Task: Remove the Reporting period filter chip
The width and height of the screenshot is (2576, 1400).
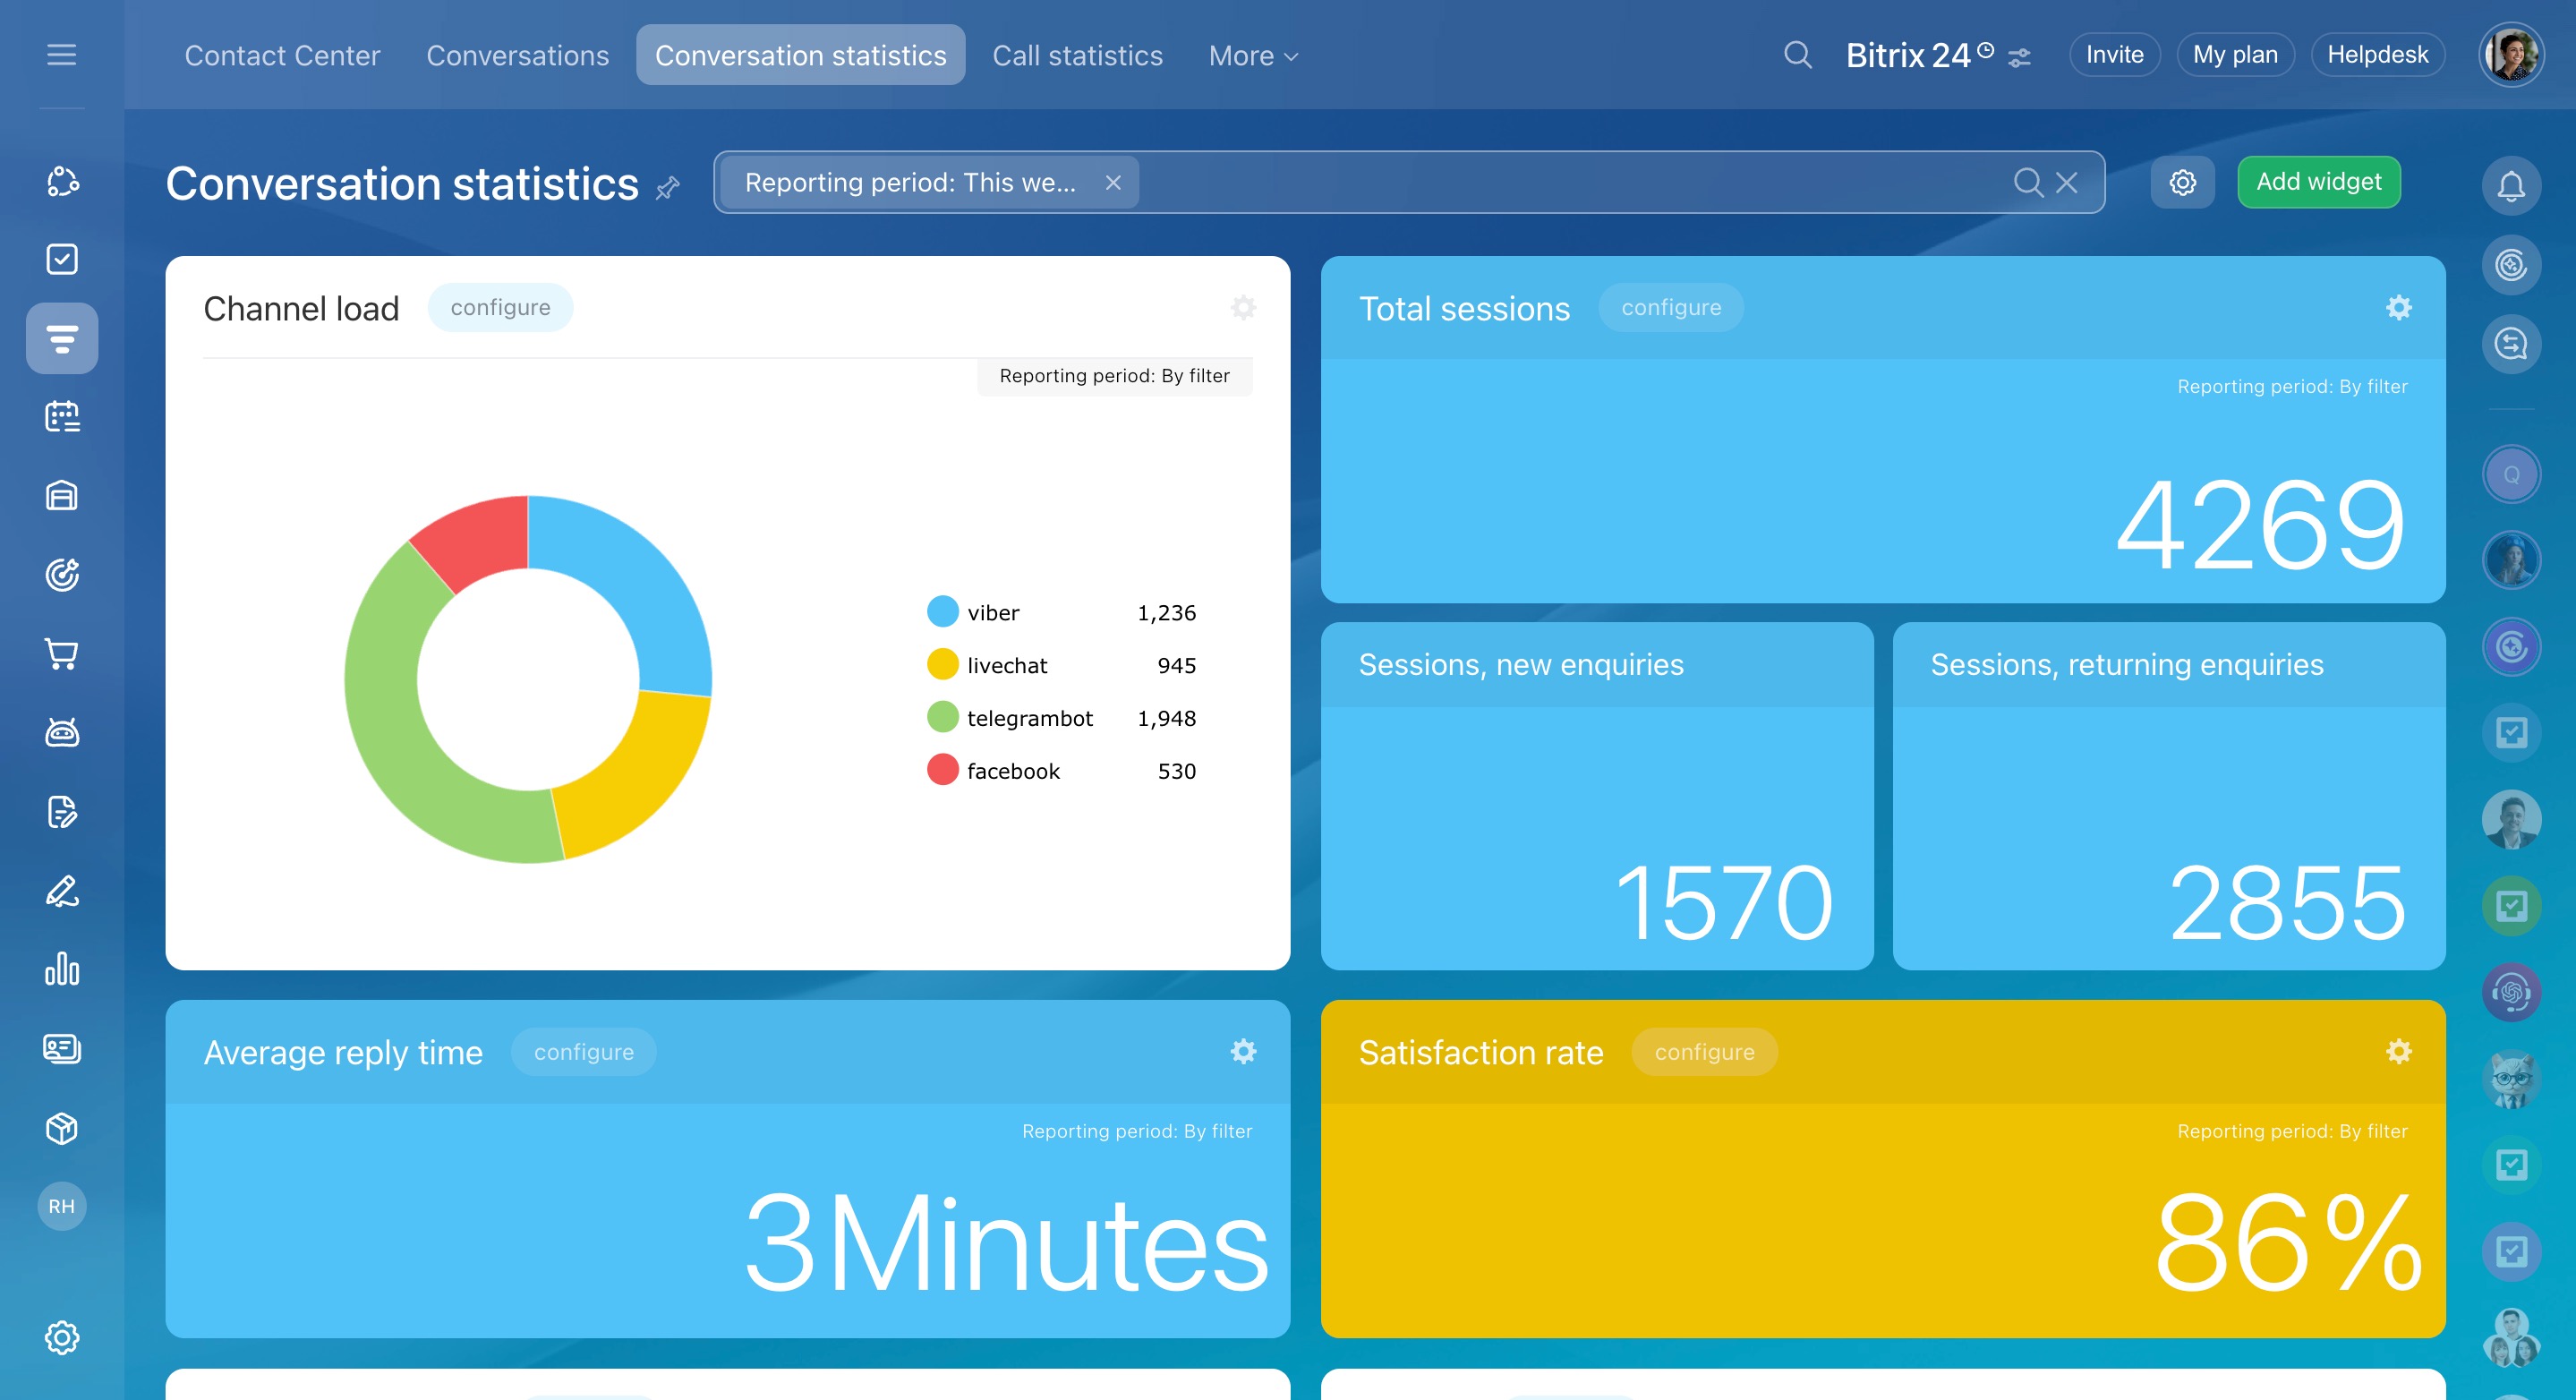Action: tap(1112, 182)
